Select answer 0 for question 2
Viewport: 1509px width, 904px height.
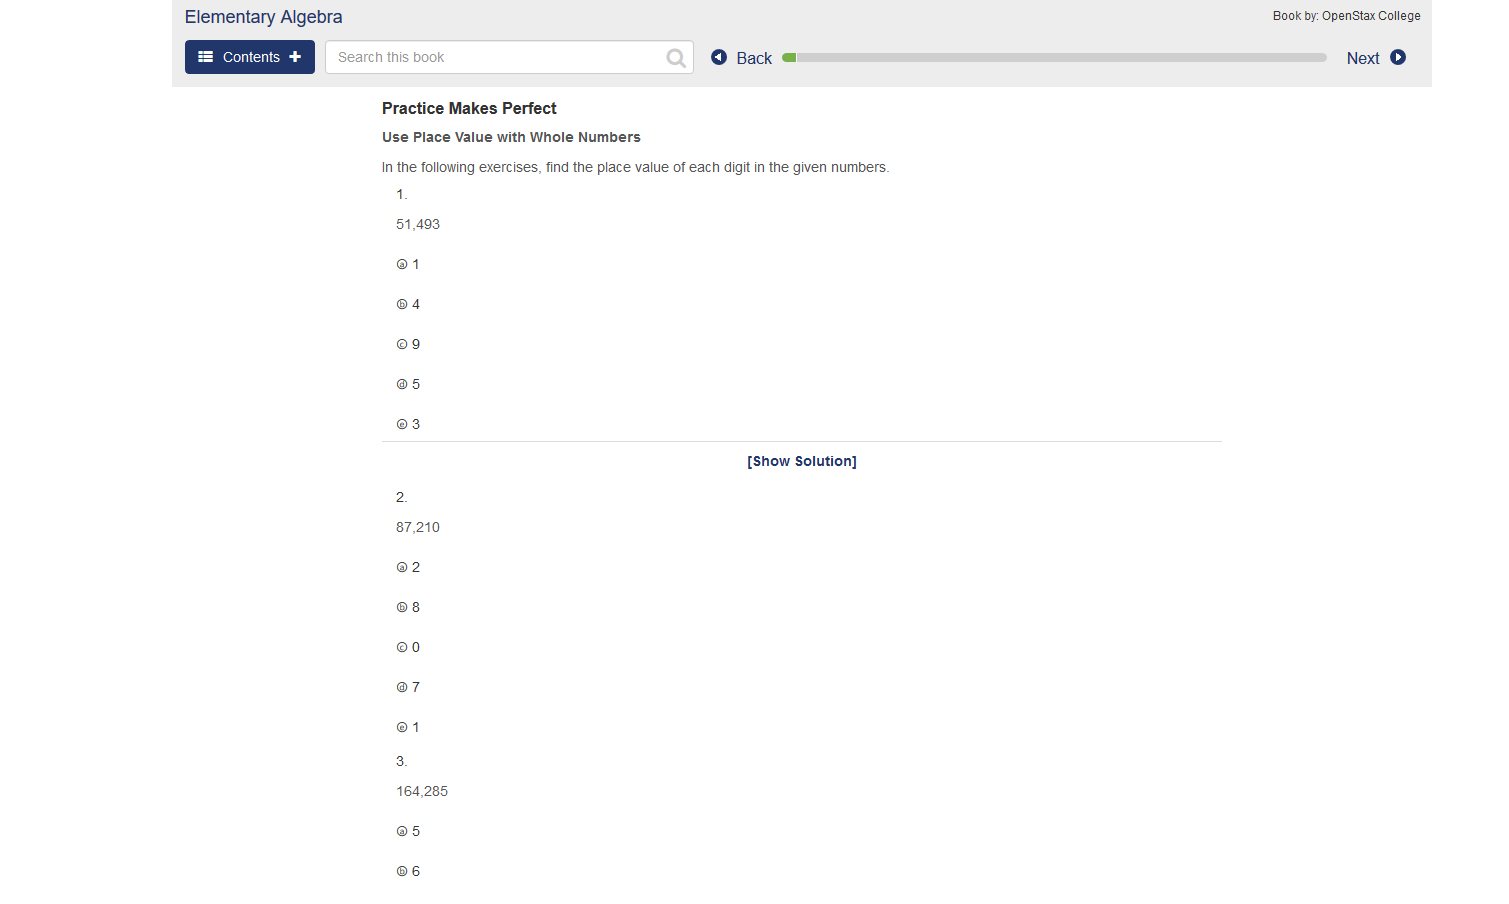400,646
